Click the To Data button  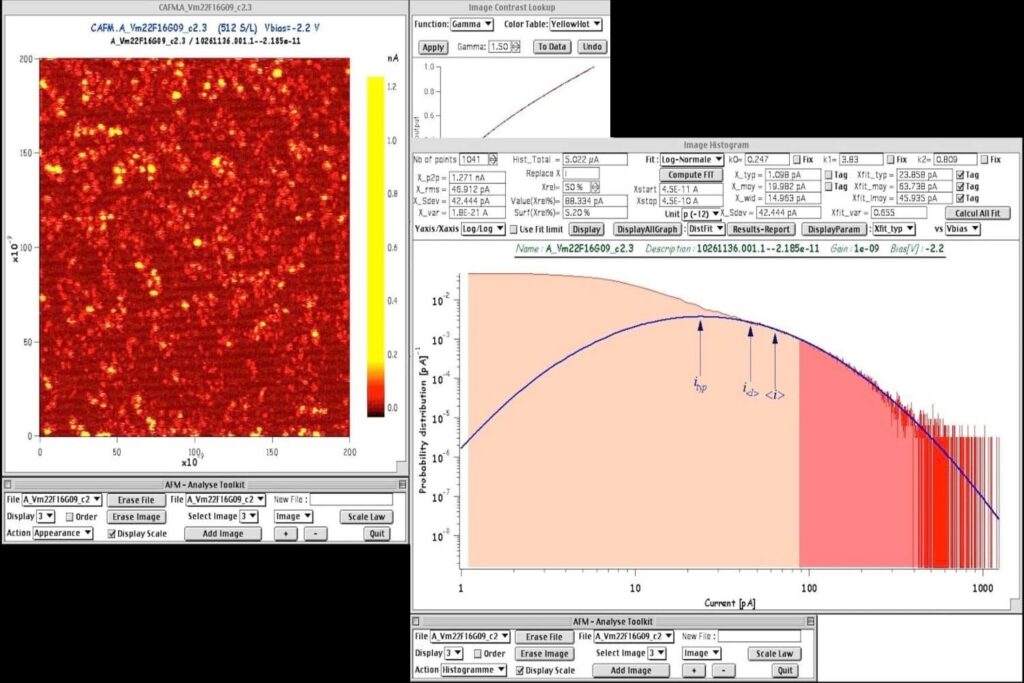tap(552, 47)
